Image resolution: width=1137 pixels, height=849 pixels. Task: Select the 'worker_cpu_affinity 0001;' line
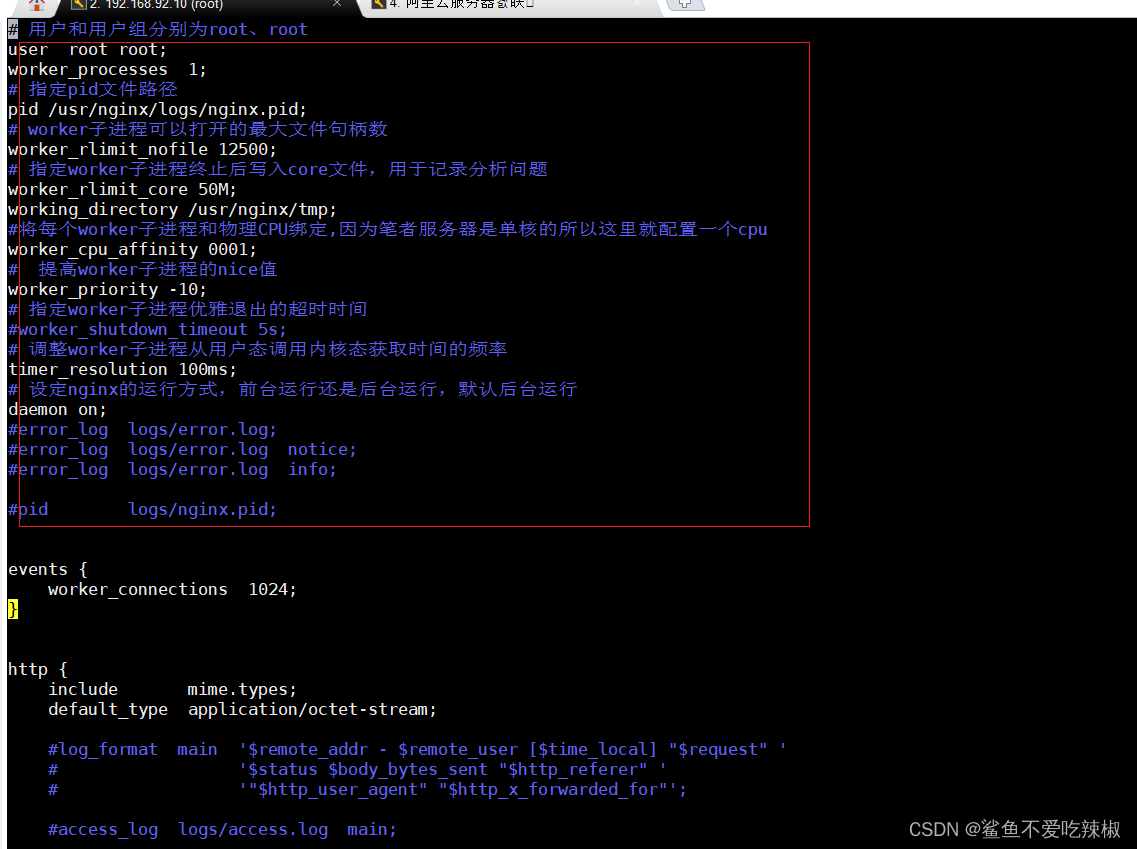[132, 250]
